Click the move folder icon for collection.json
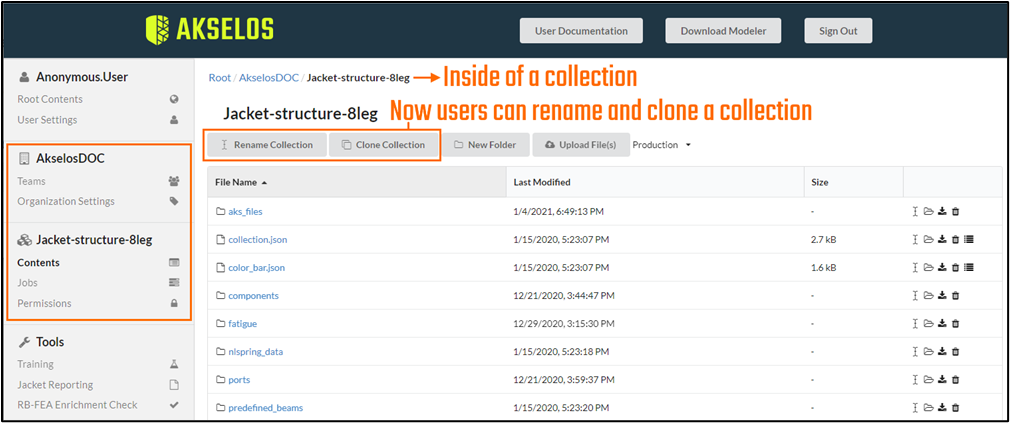1010x423 pixels. (928, 240)
